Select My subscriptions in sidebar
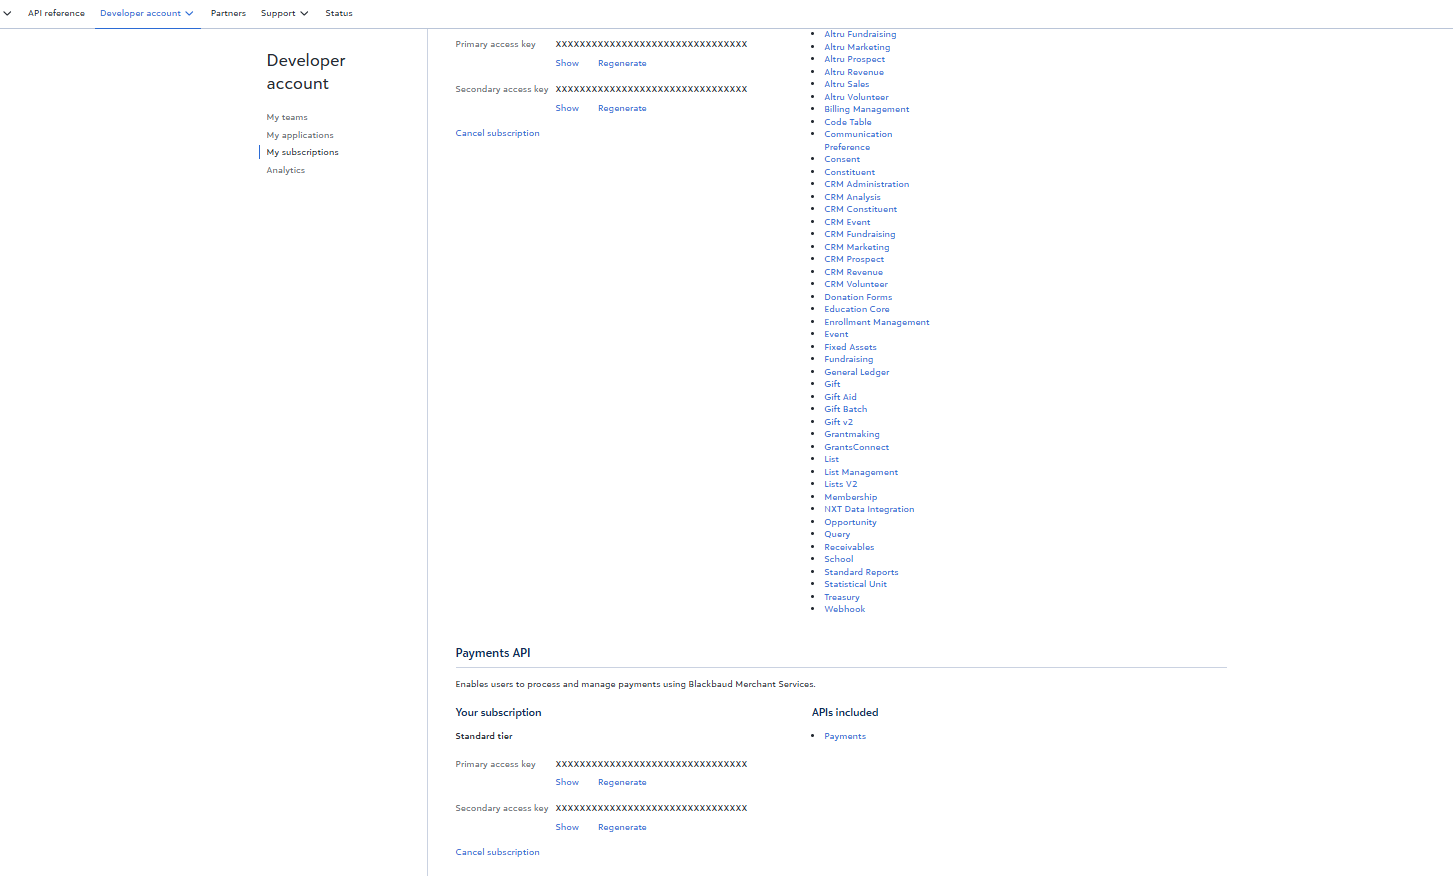This screenshot has height=876, width=1453. pyautogui.click(x=302, y=152)
